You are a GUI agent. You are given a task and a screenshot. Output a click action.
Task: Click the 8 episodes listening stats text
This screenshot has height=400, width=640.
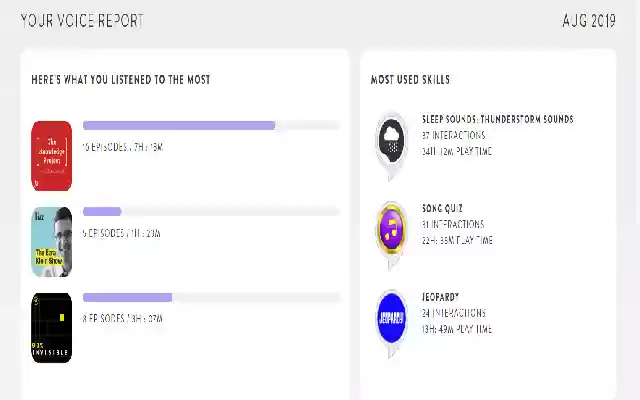pyautogui.click(x=122, y=319)
